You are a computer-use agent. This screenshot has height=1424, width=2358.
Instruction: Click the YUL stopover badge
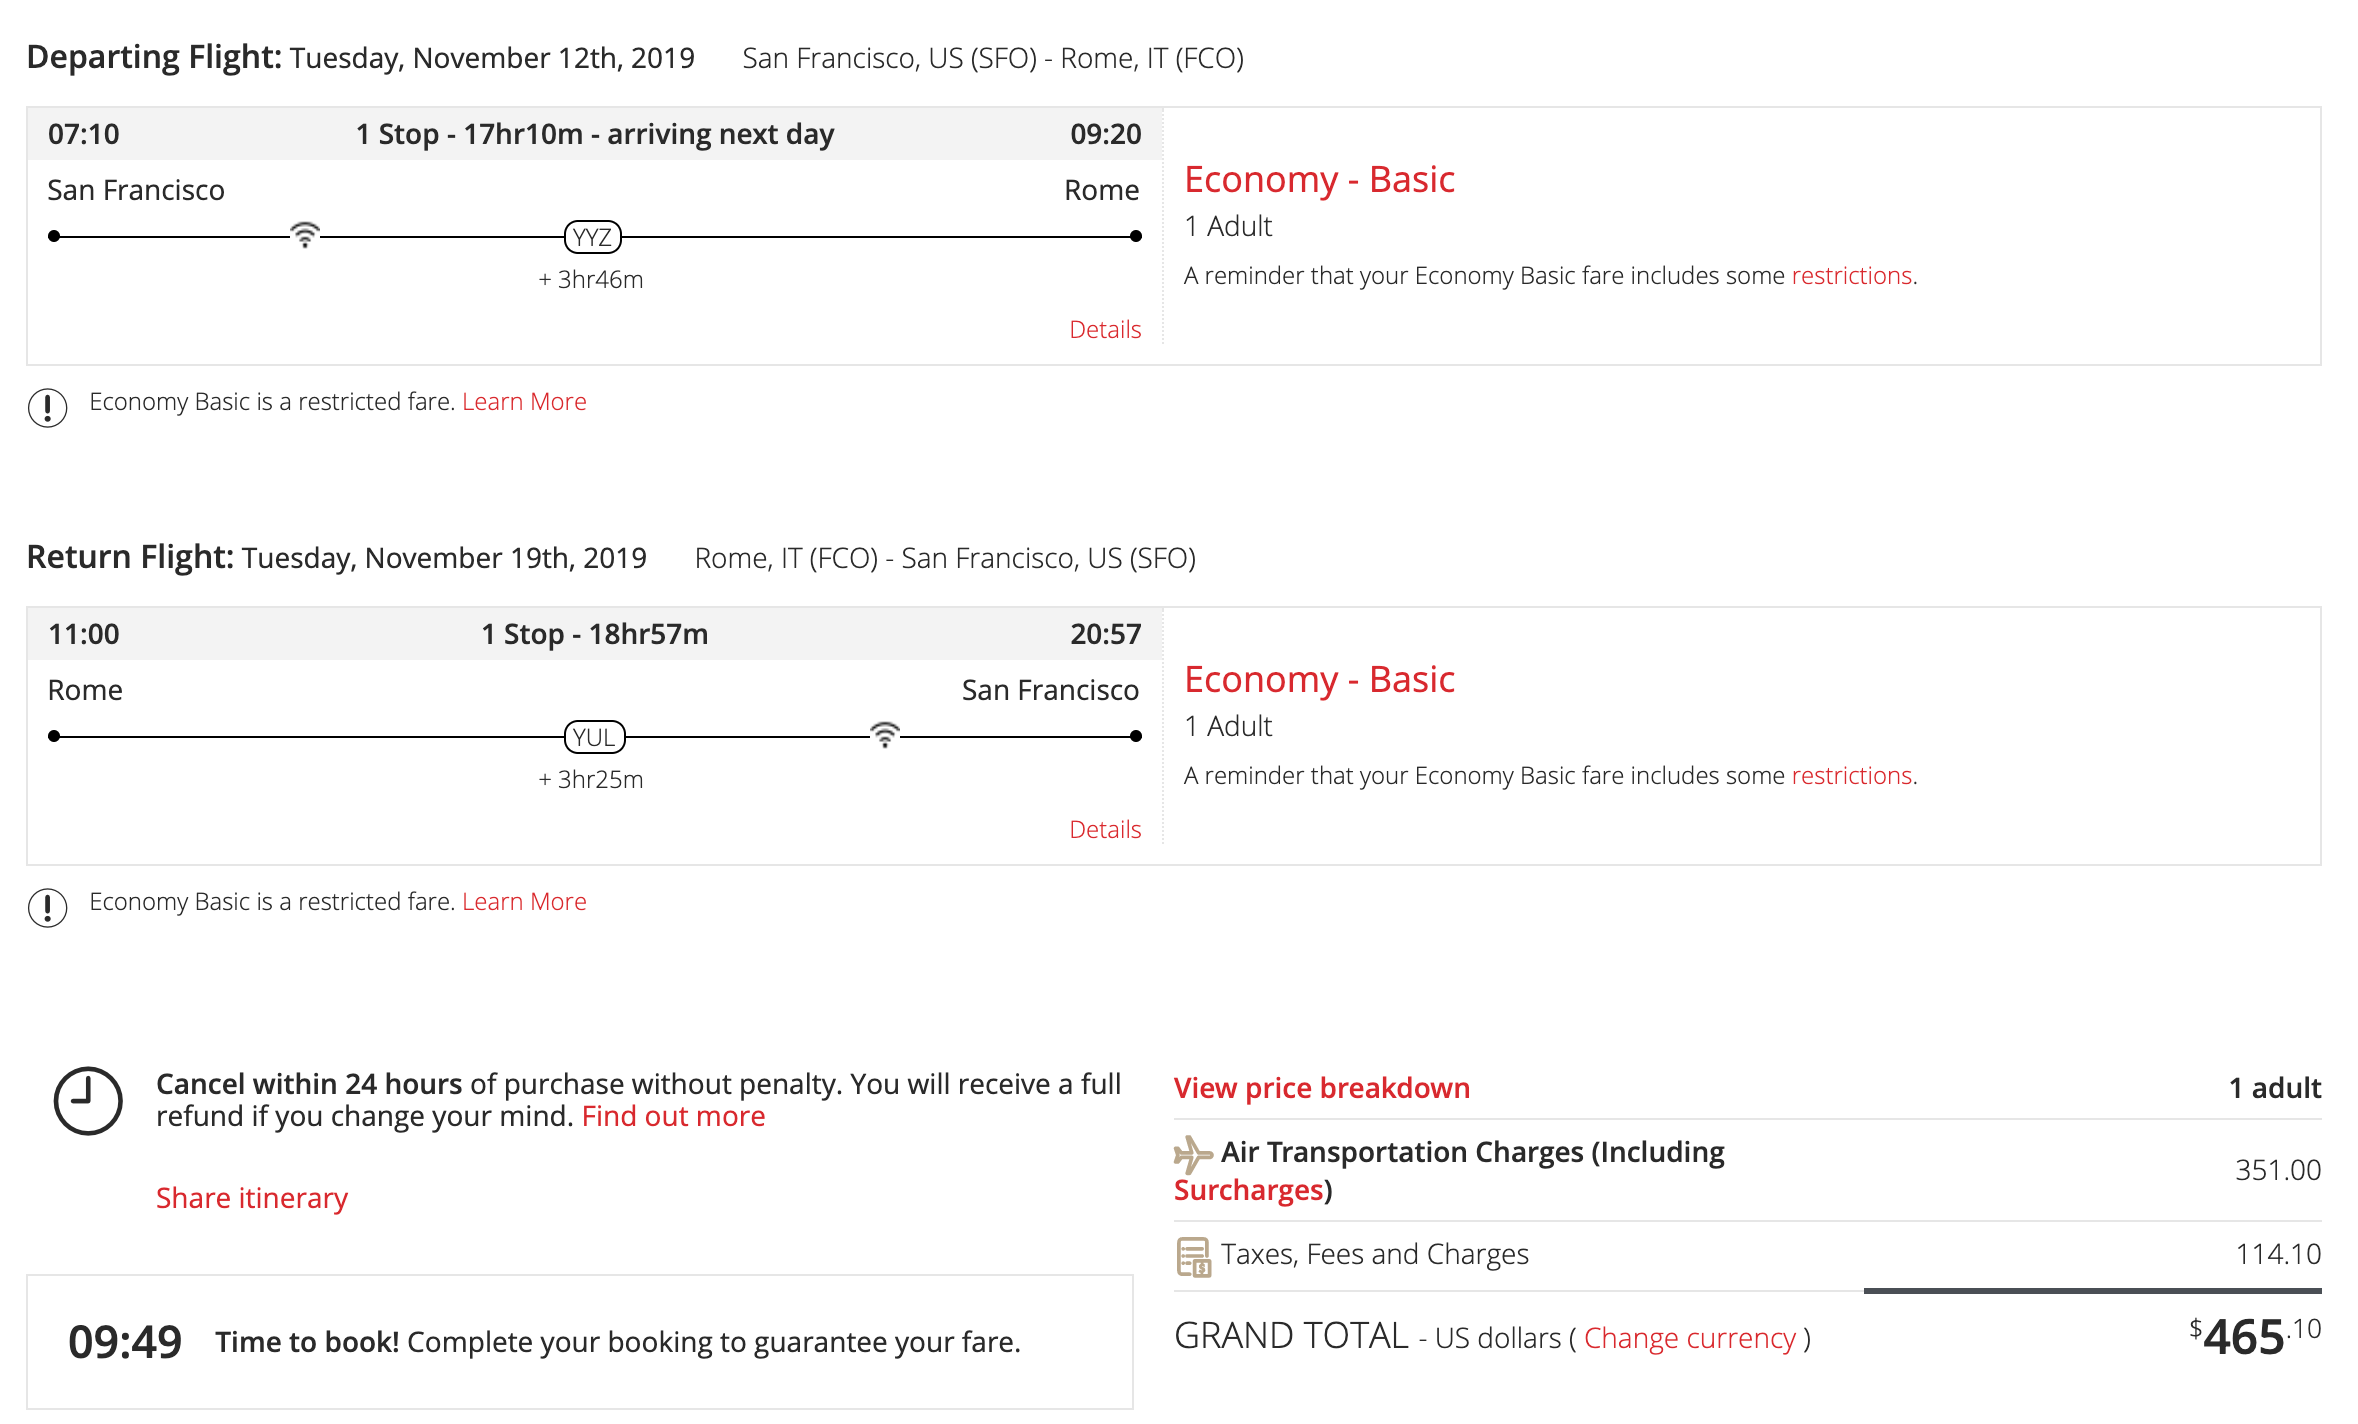point(594,737)
